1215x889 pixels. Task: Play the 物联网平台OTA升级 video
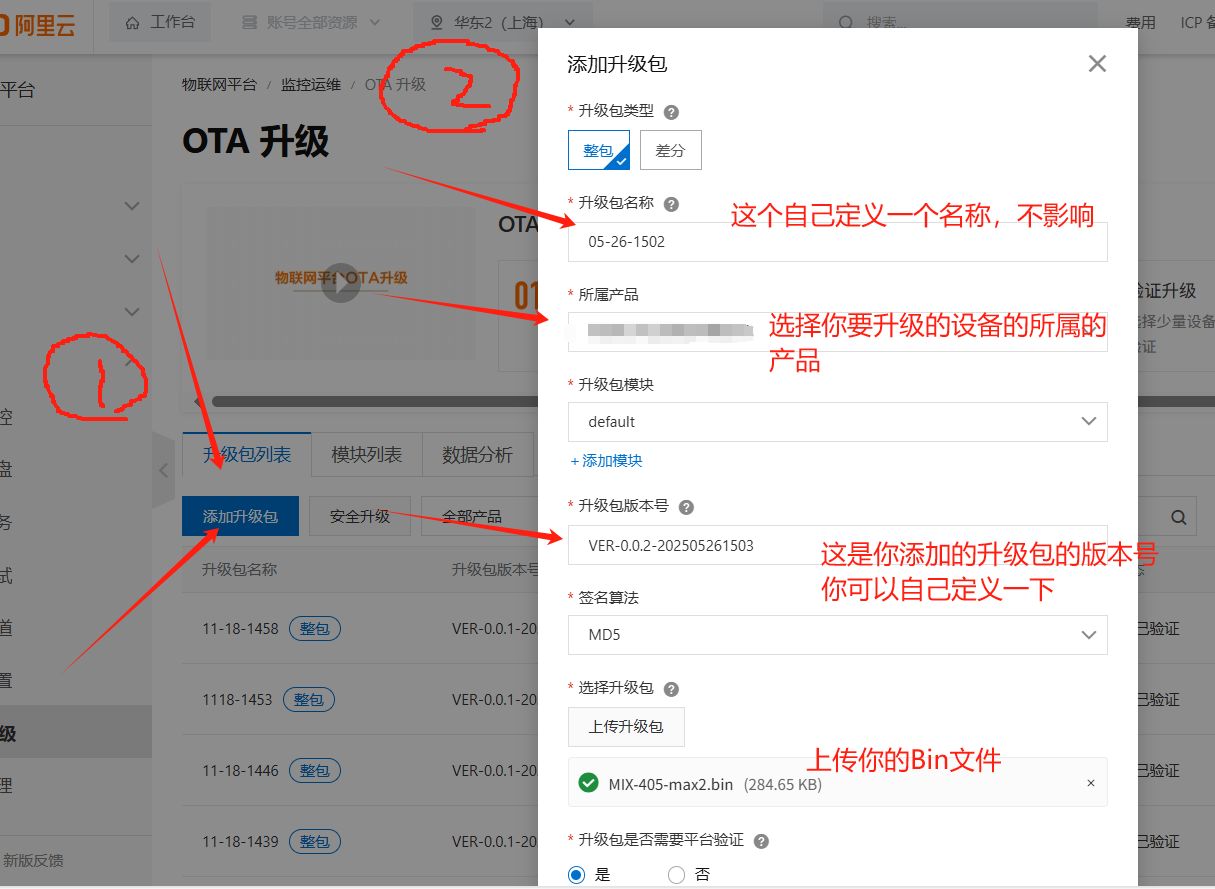coord(341,283)
